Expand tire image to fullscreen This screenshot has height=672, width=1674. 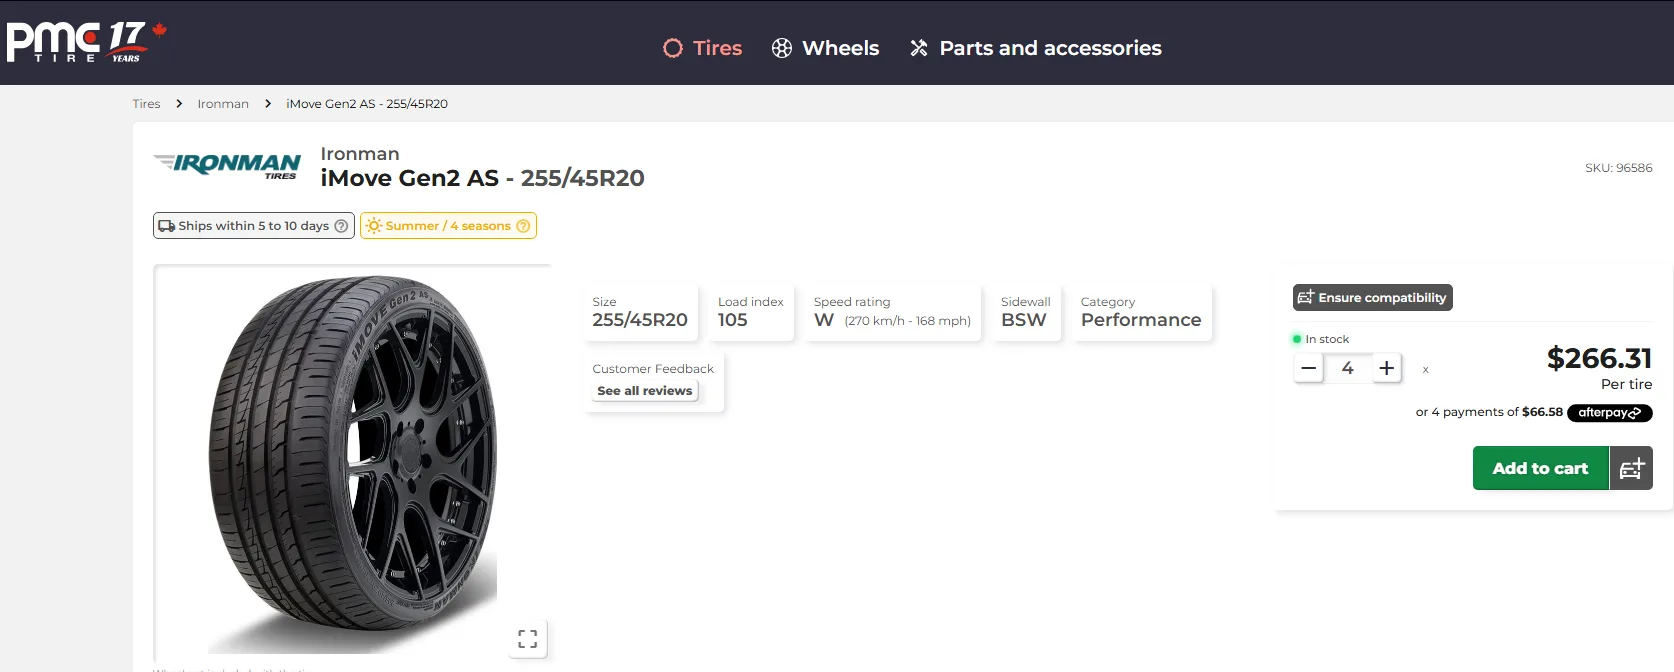tap(528, 639)
